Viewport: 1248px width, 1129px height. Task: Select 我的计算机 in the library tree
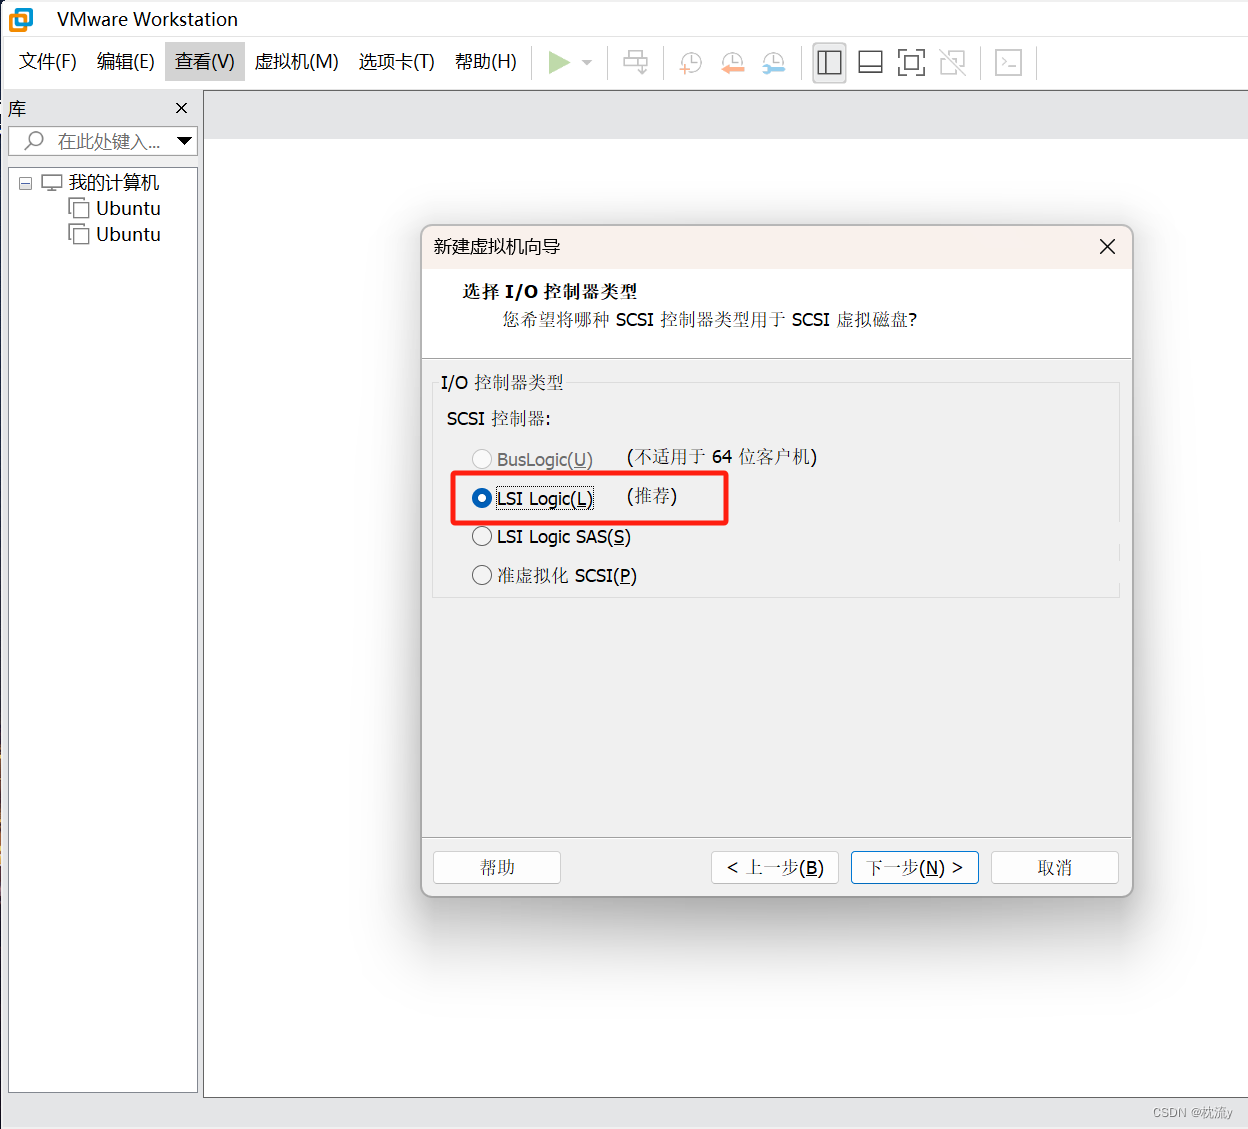[x=114, y=183]
